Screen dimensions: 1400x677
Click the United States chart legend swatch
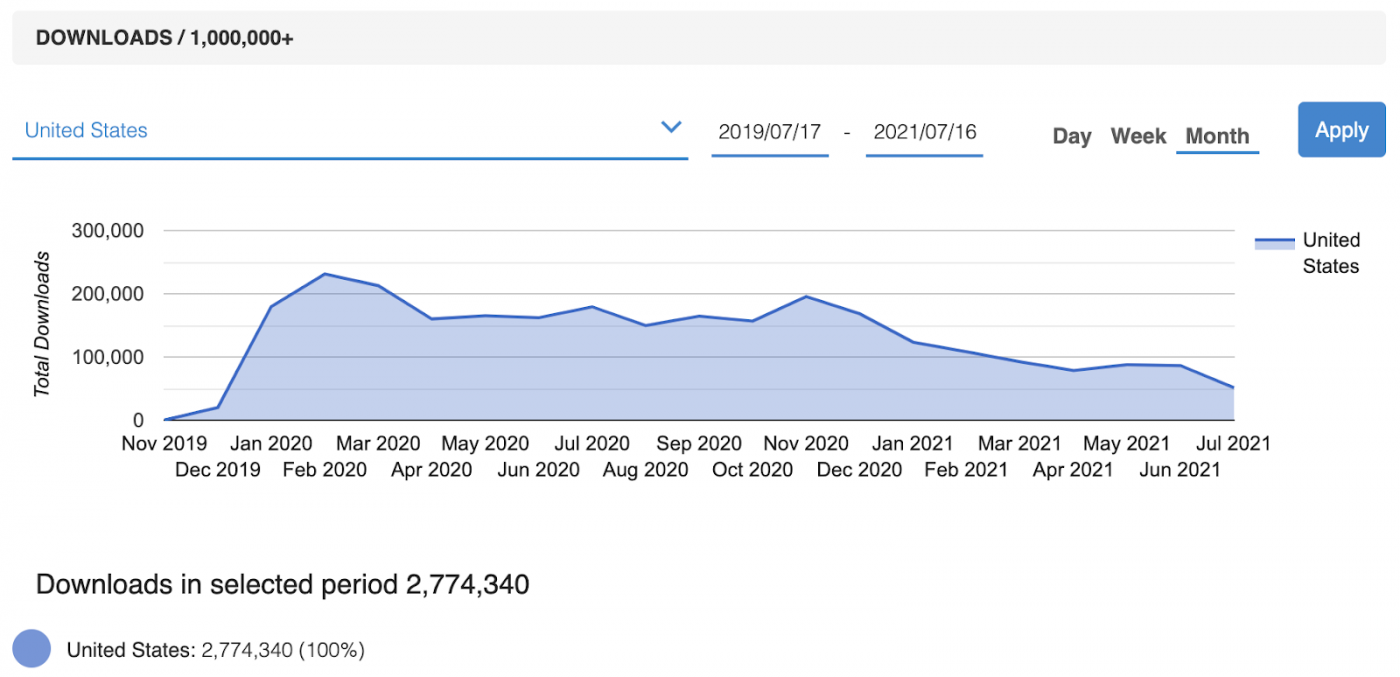point(1275,243)
